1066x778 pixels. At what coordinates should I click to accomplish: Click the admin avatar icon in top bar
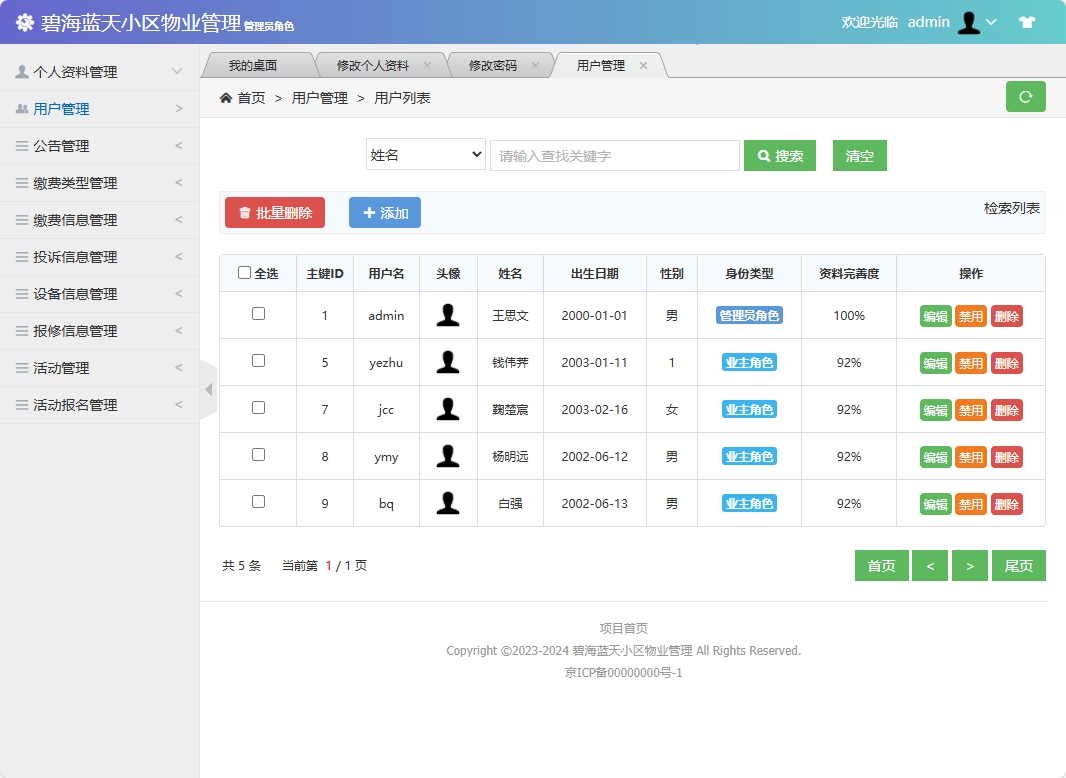coord(967,21)
